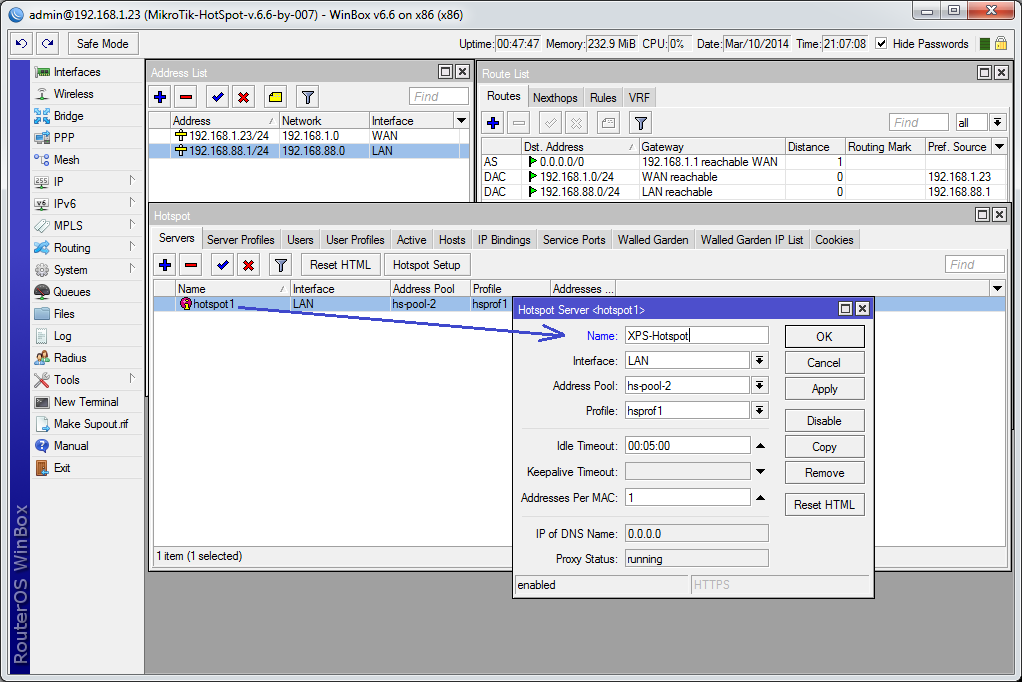The height and width of the screenshot is (682, 1022).
Task: Expand the Routing submenu
Action: pos(132,246)
